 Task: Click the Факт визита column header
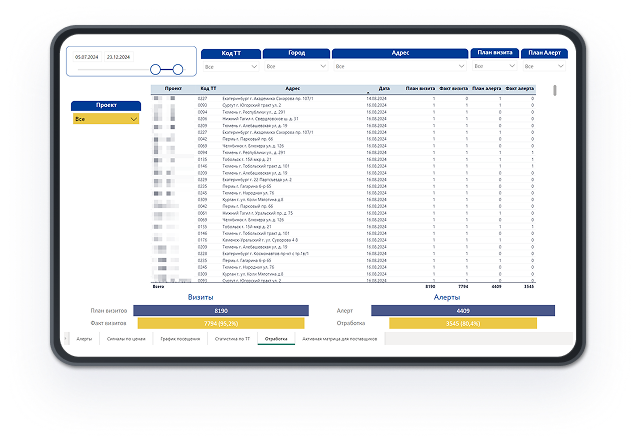453,88
